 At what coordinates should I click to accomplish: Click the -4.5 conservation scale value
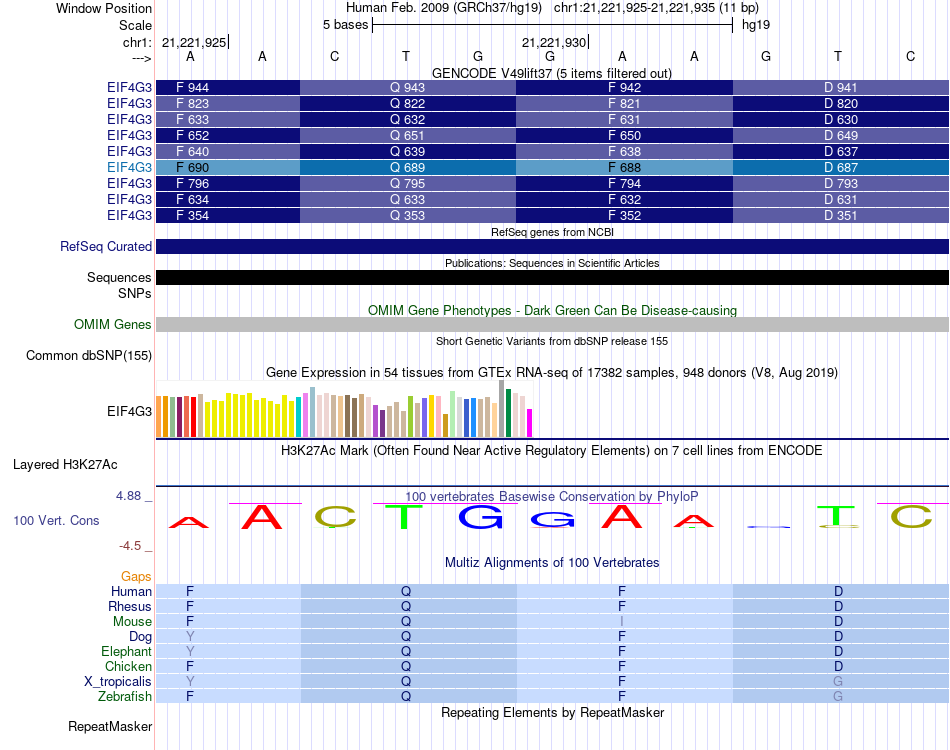(x=130, y=546)
